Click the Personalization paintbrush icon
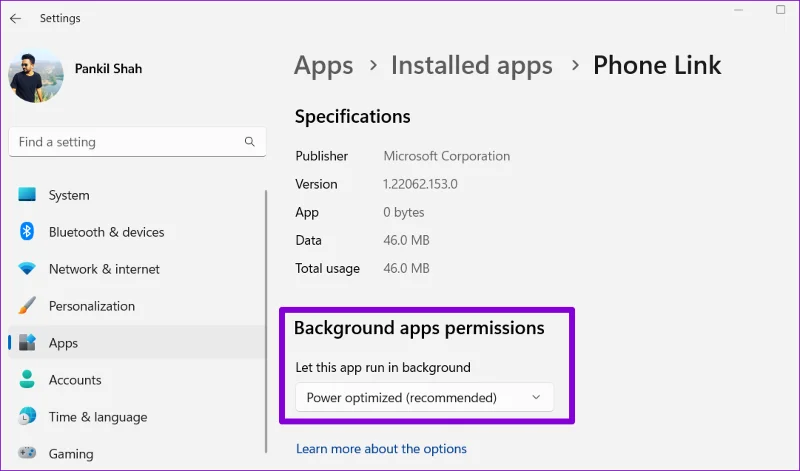 click(27, 305)
